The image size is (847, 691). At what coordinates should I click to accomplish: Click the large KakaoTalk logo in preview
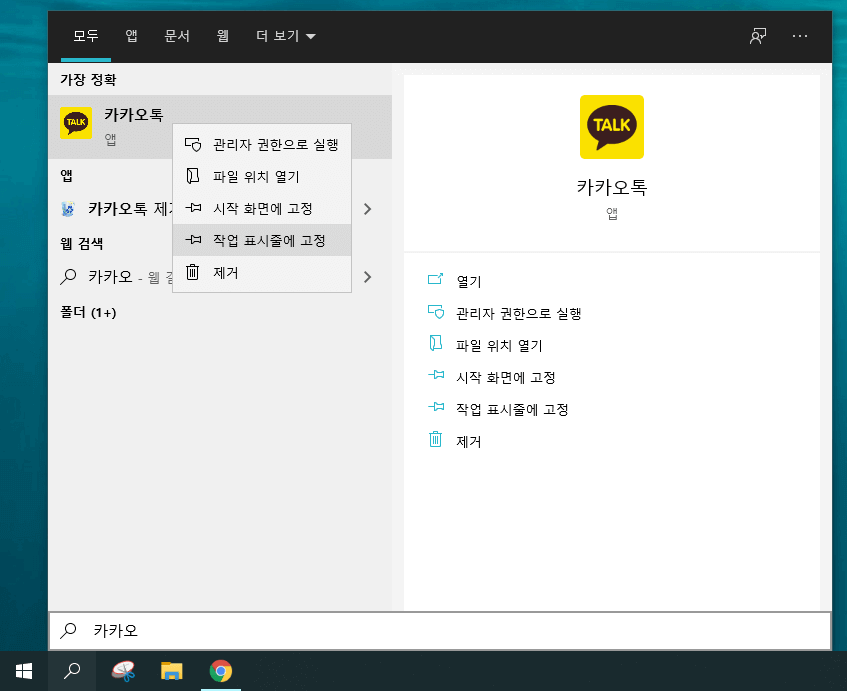point(611,127)
